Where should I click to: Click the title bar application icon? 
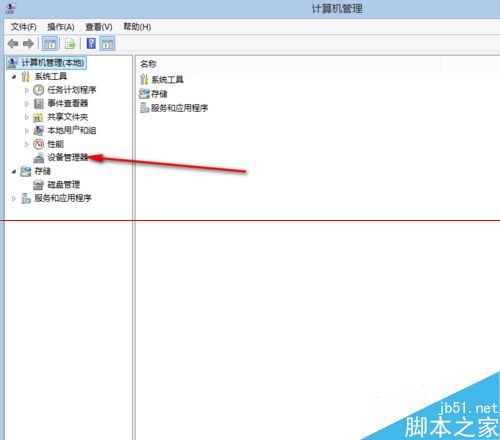point(10,9)
